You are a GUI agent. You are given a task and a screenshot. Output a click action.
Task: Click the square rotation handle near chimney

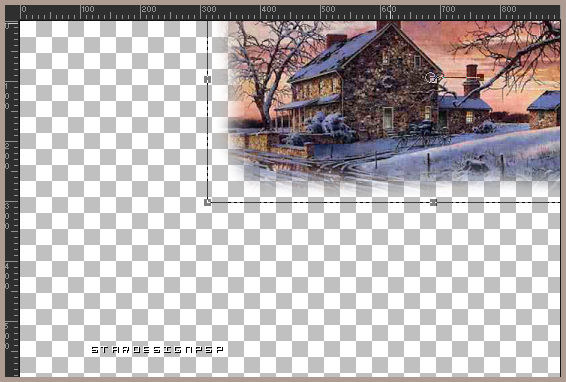click(480, 77)
